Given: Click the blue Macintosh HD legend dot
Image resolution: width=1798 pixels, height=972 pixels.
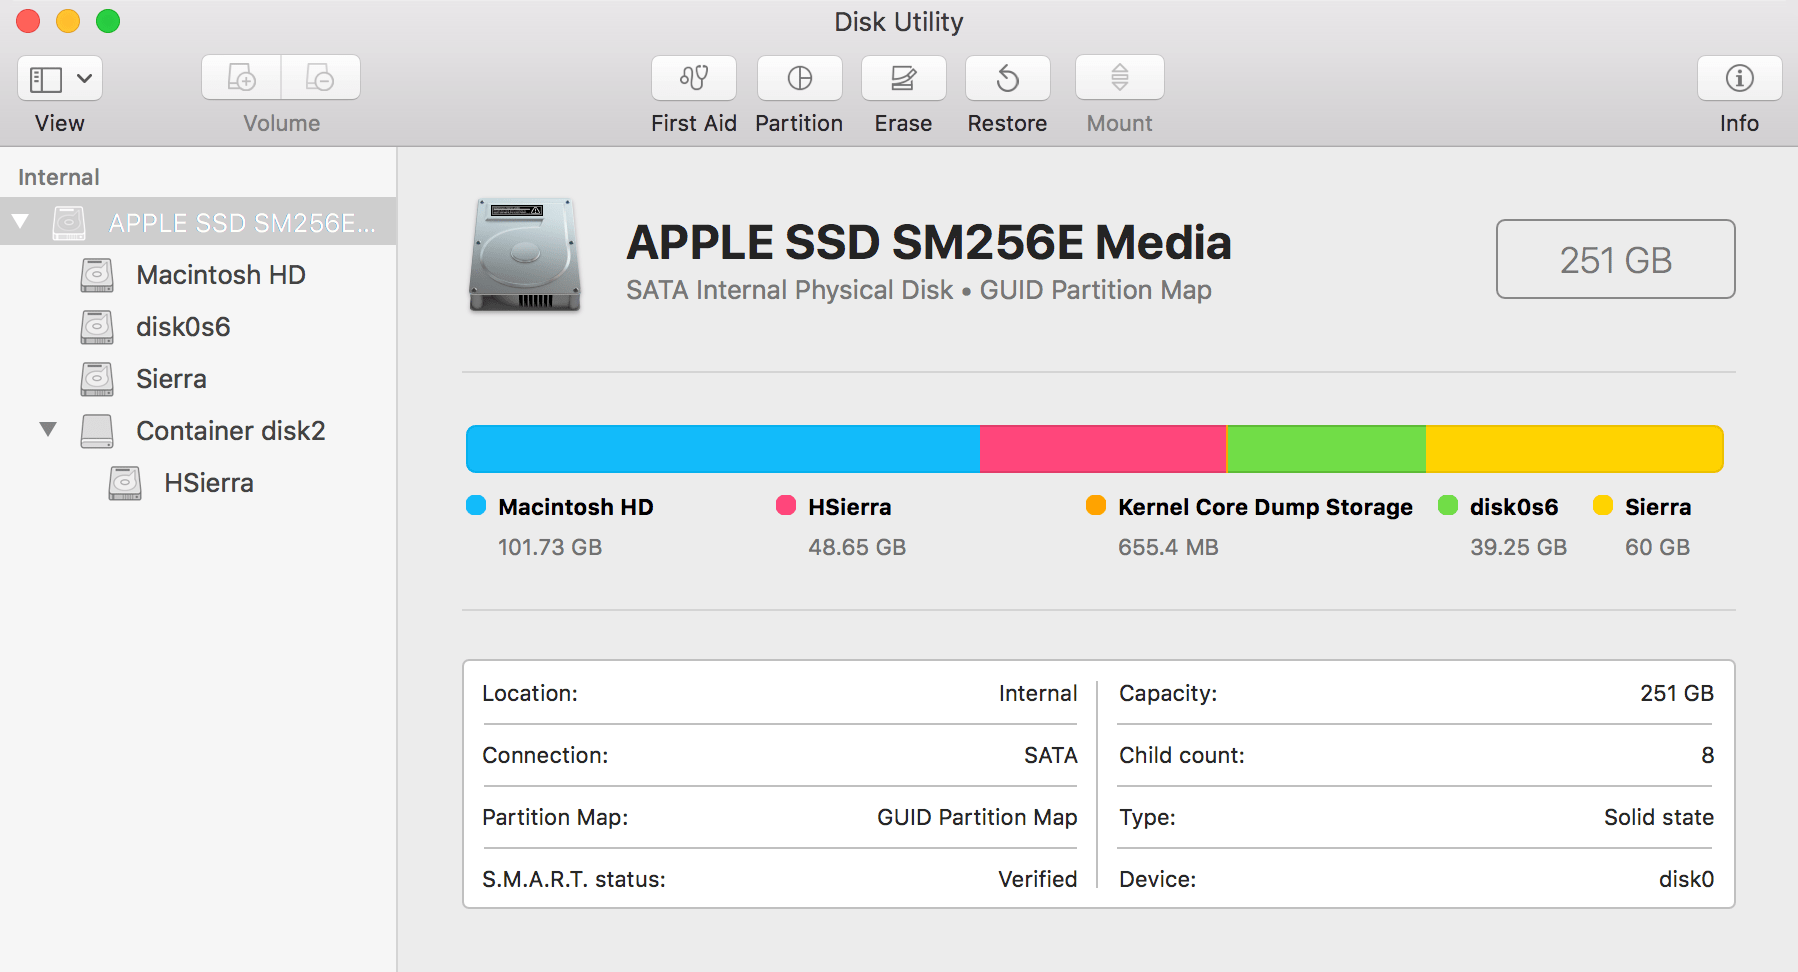Looking at the screenshot, I should tap(476, 505).
